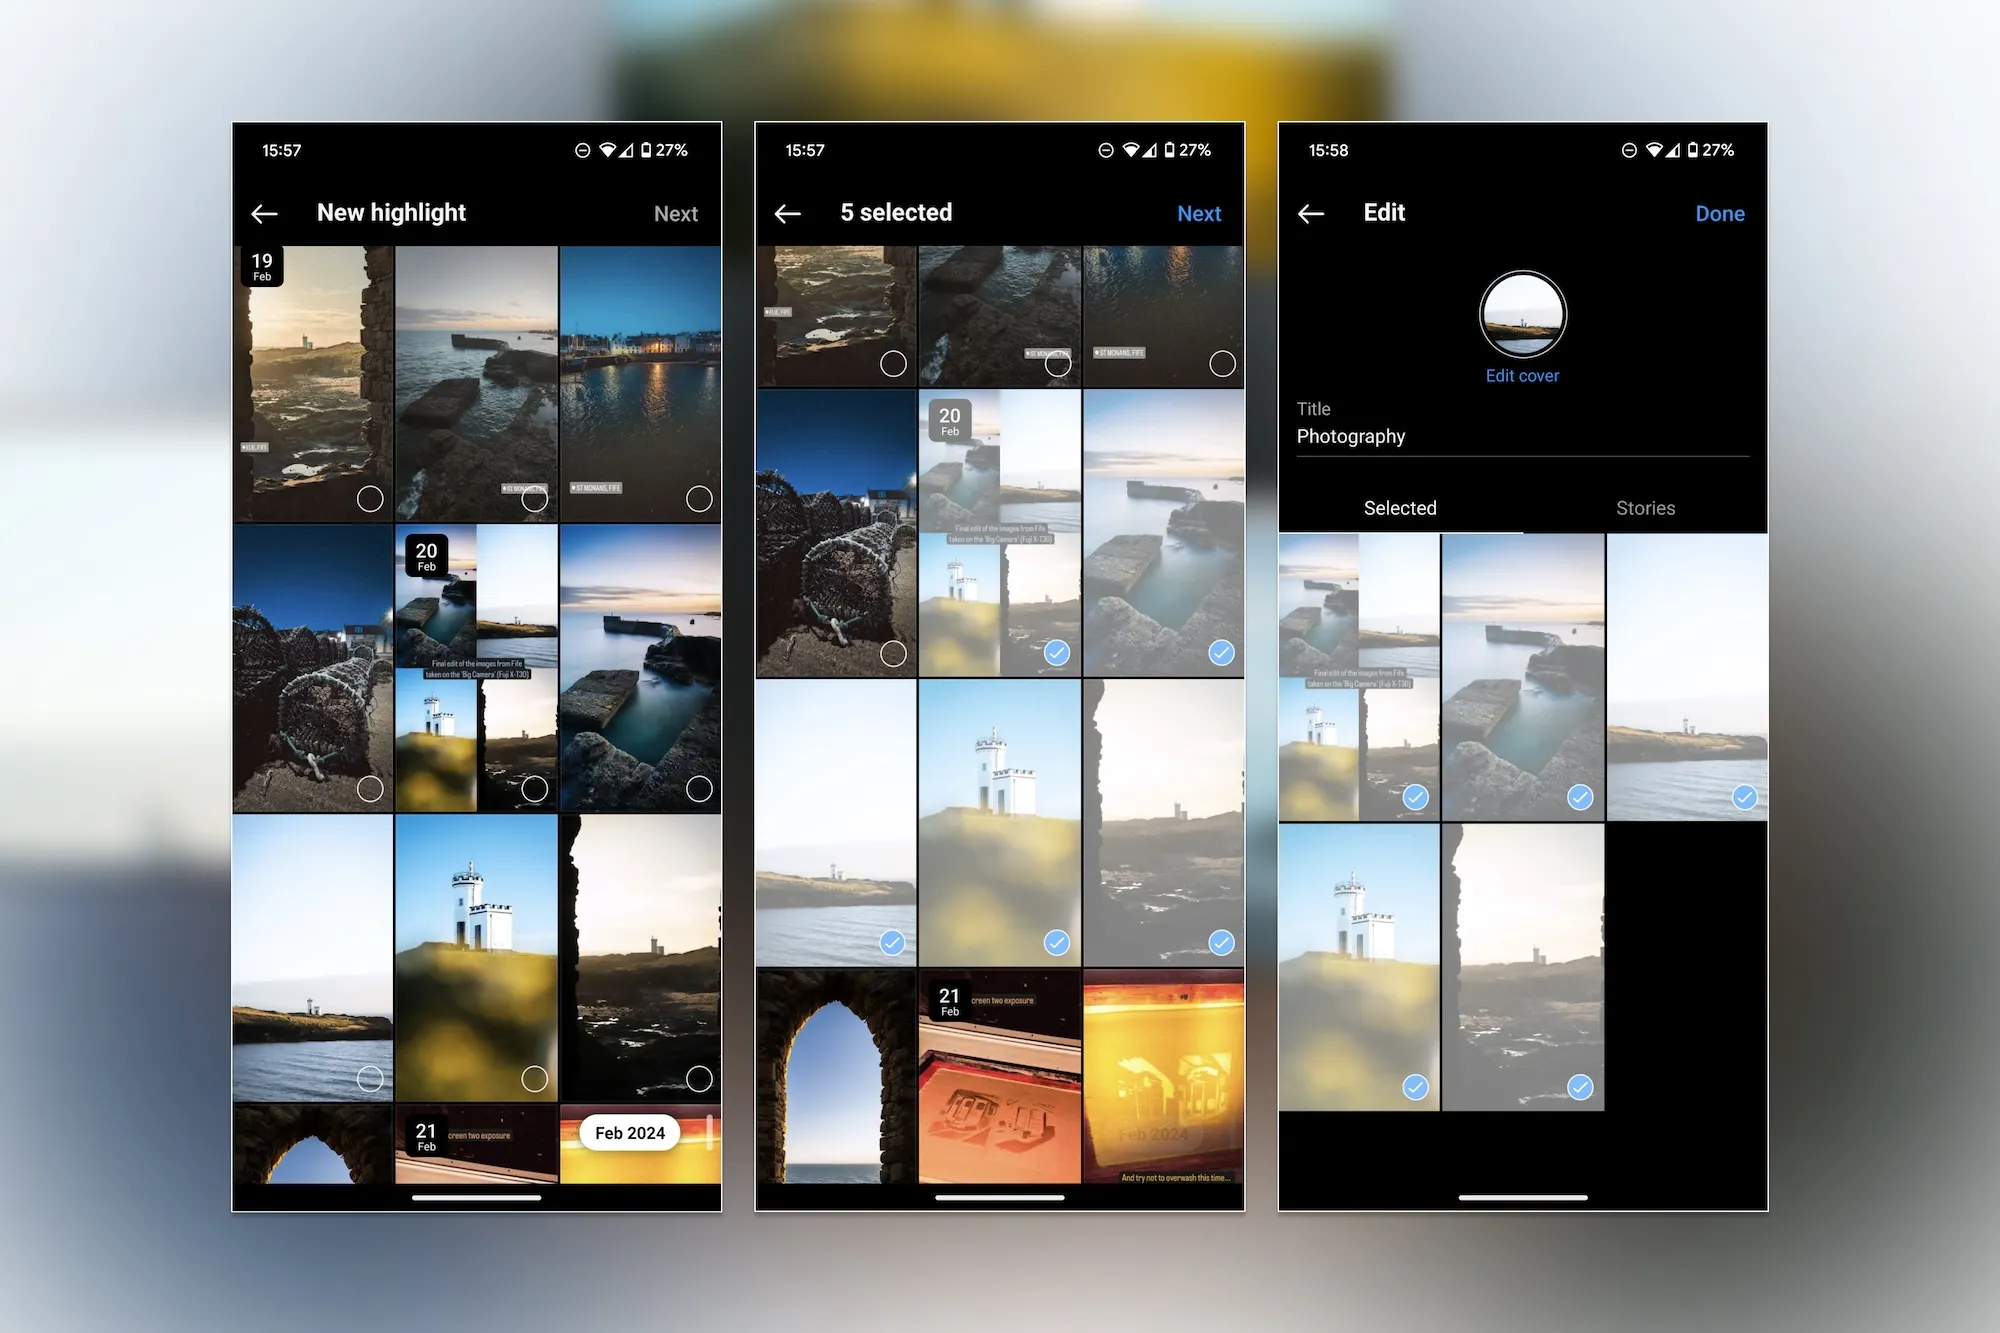The height and width of the screenshot is (1333, 2000).
Task: Tap back arrow on Edit screen
Action: point(1311,214)
